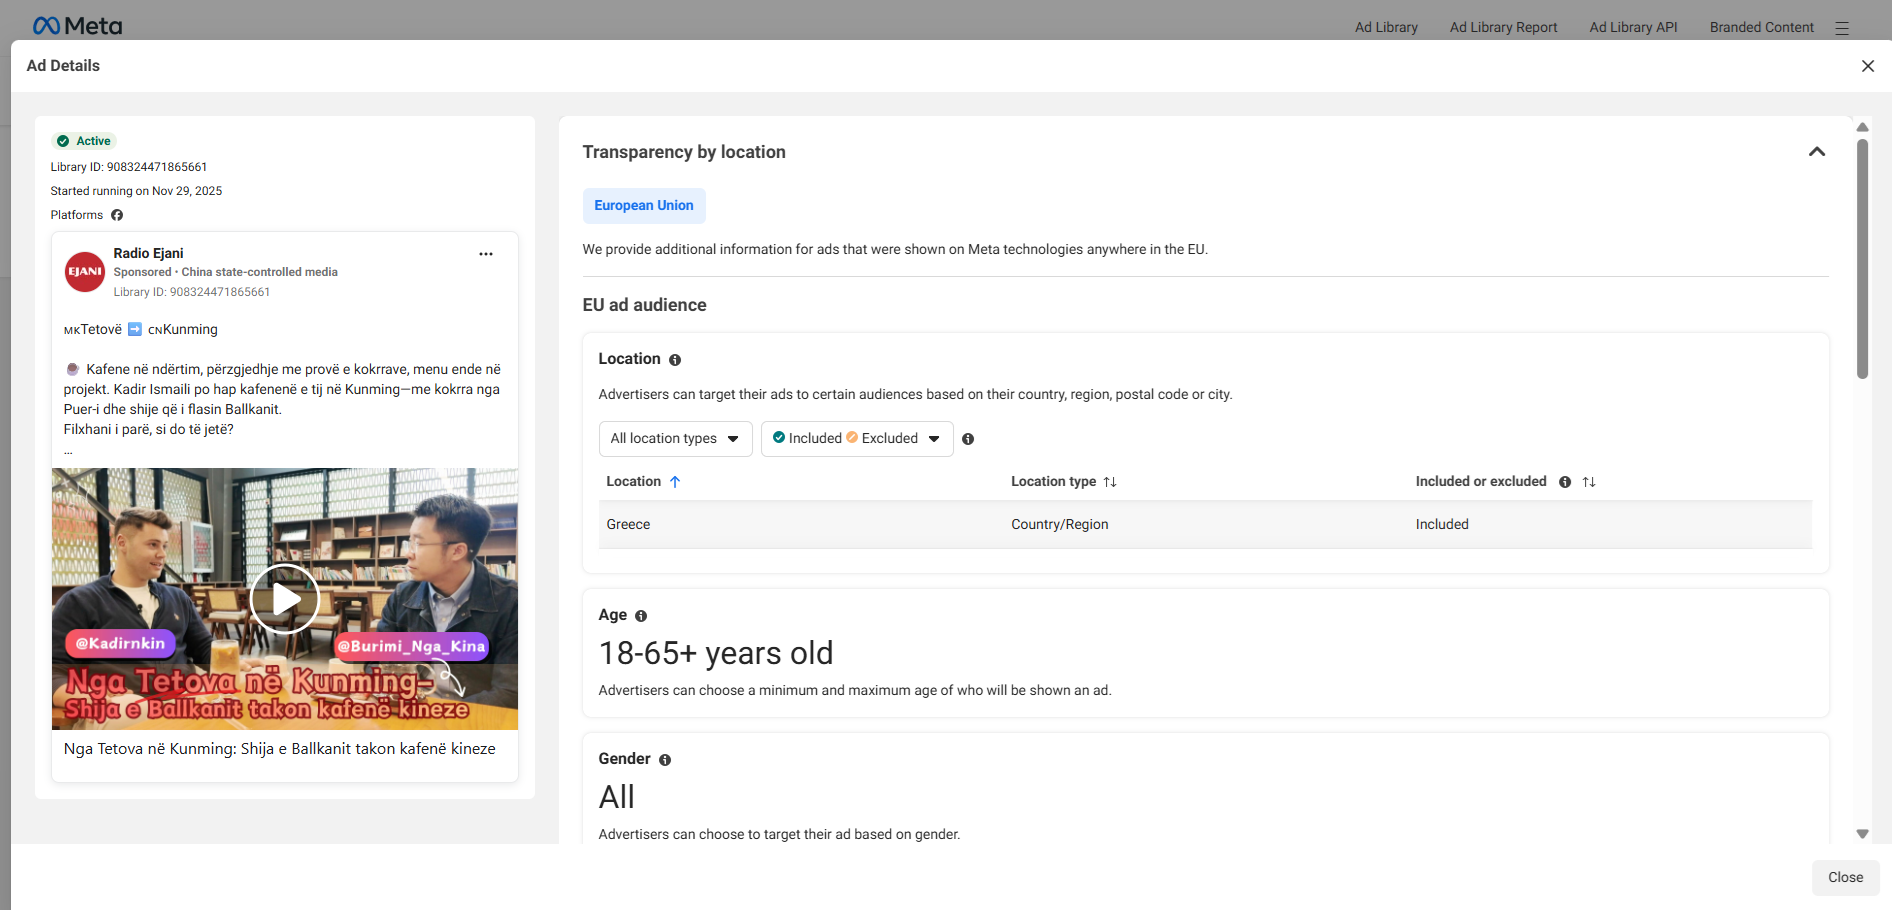The width and height of the screenshot is (1892, 910).
Task: Collapse the Transparency by location section
Action: pos(1817,152)
